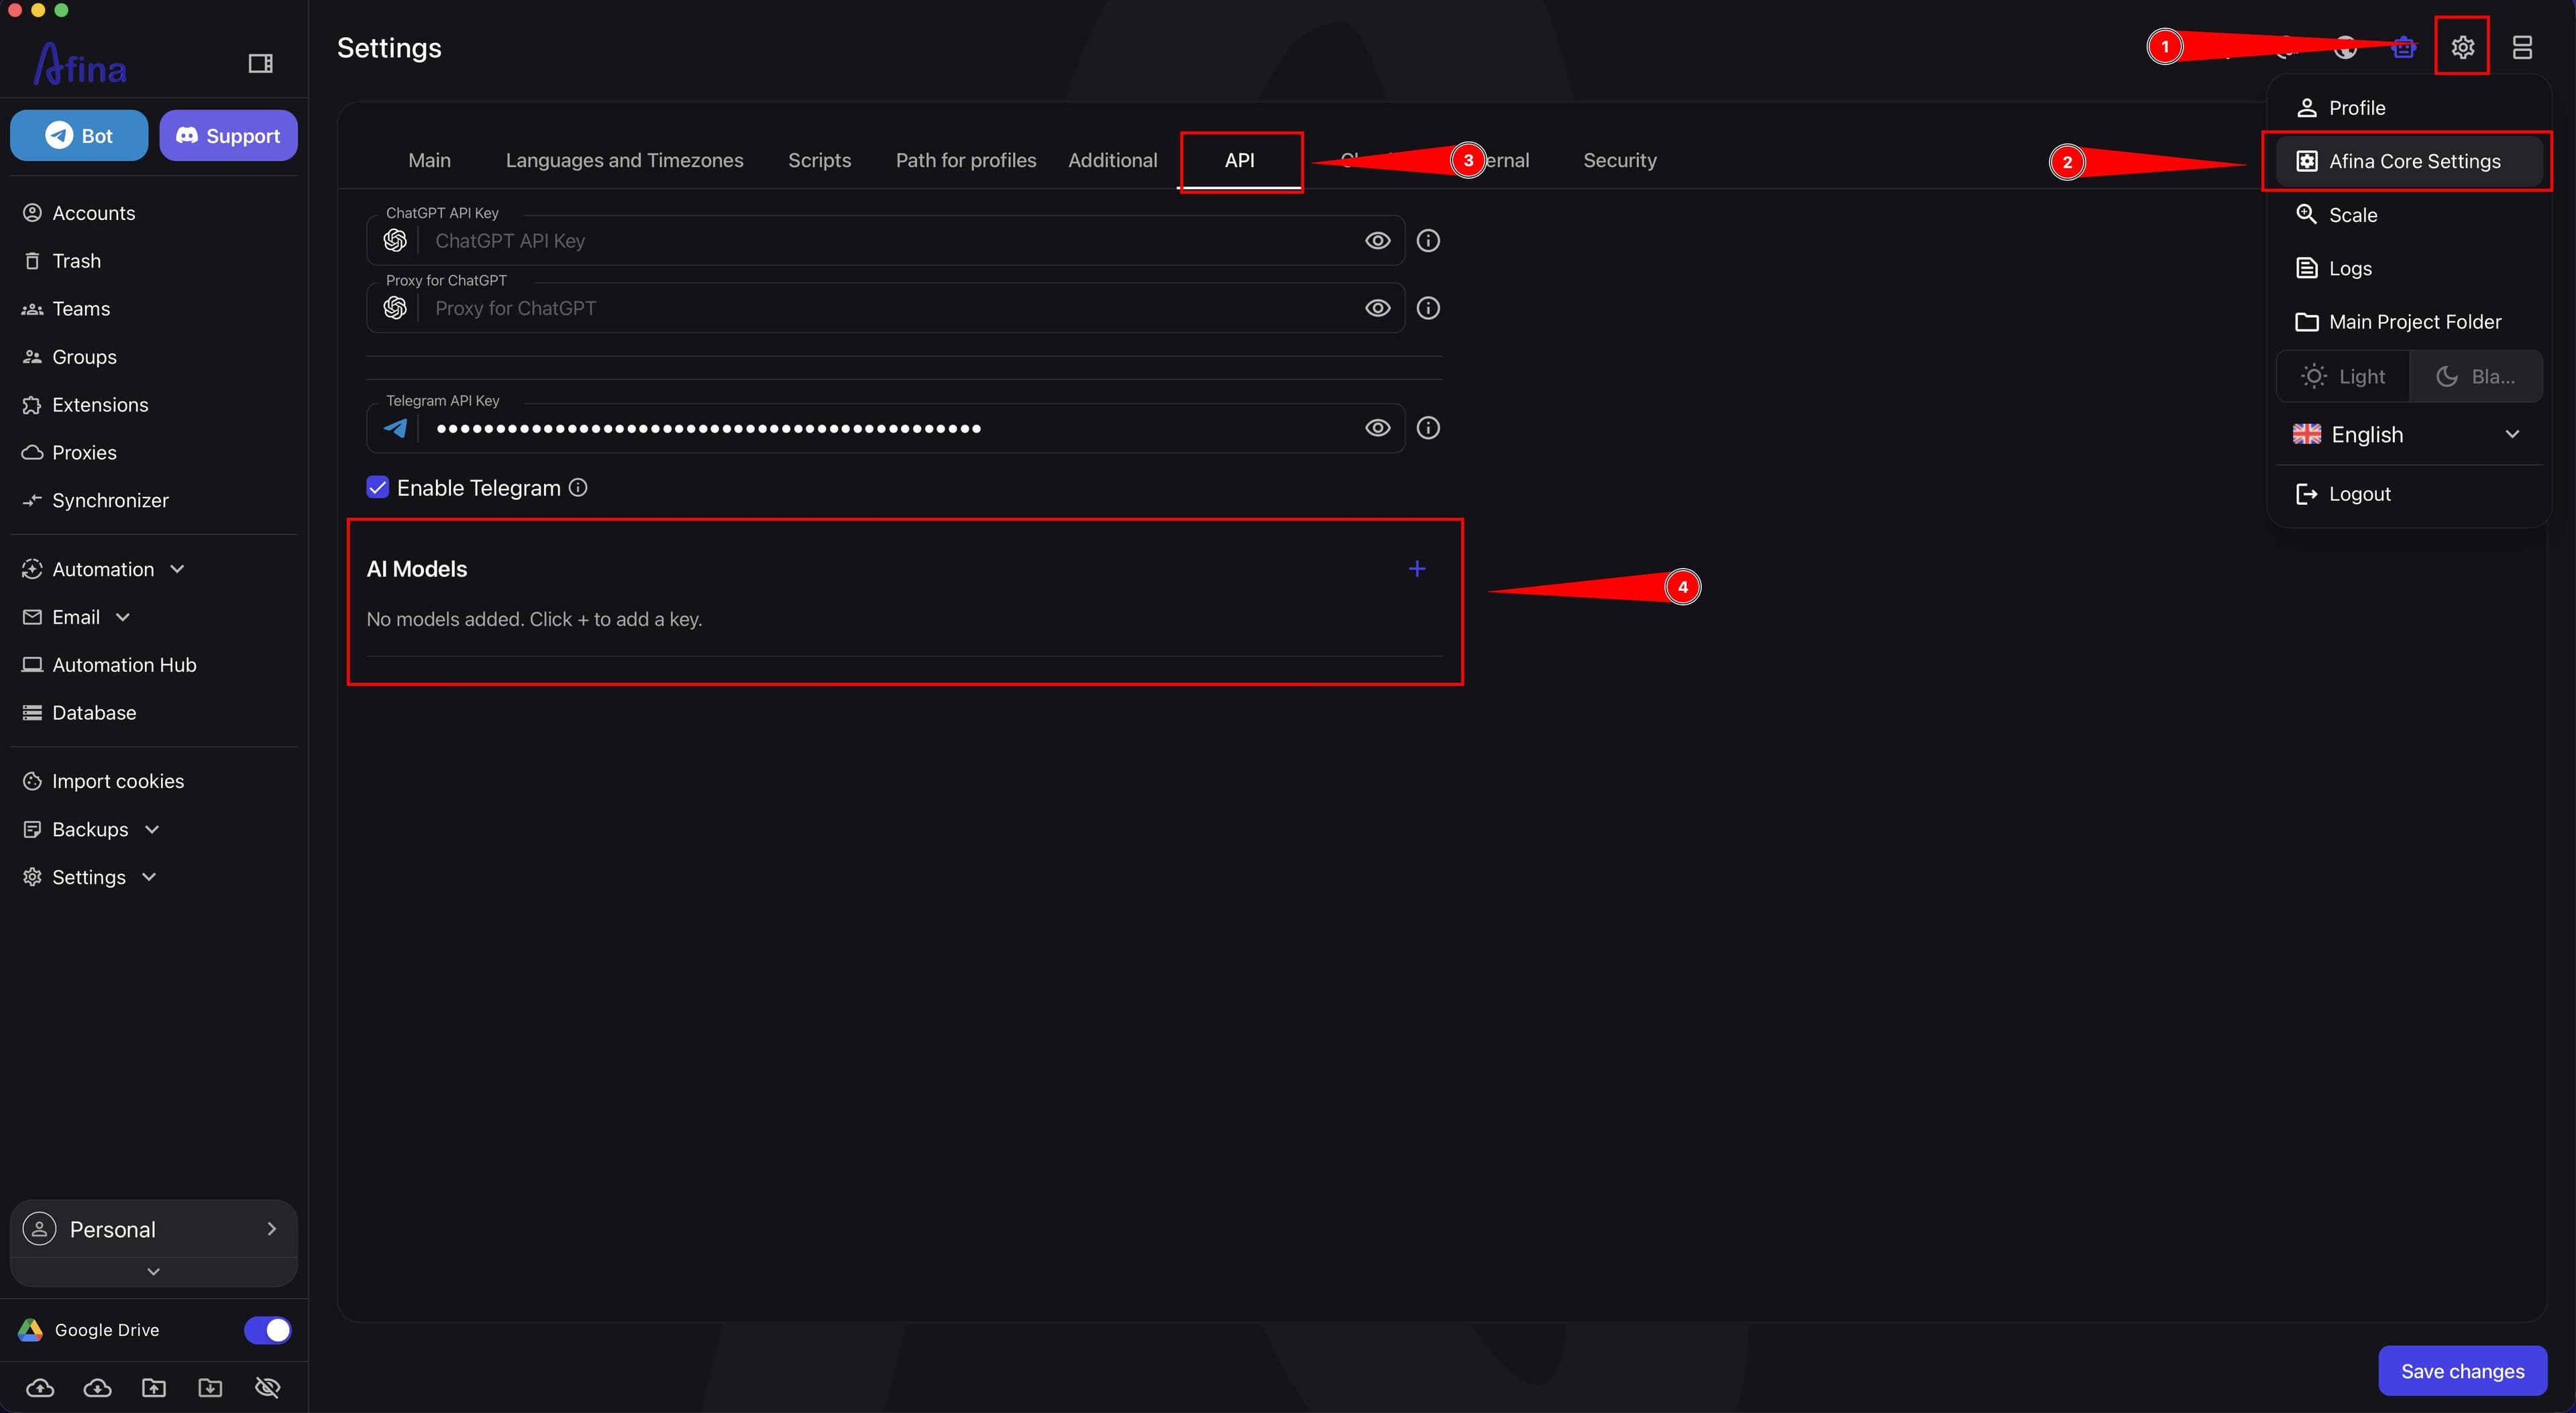Viewport: 2576px width, 1413px height.
Task: Expand chevron below Personal workspace
Action: click(x=153, y=1272)
